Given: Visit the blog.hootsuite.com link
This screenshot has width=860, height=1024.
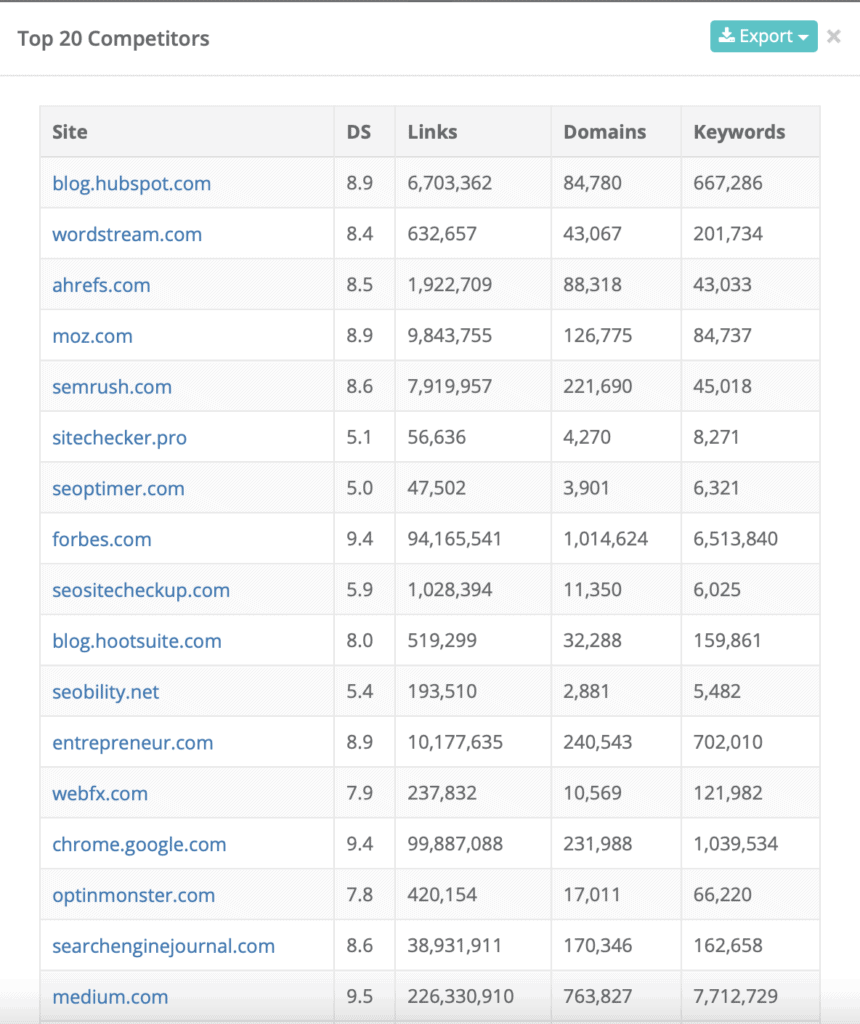Looking at the screenshot, I should pyautogui.click(x=136, y=642).
